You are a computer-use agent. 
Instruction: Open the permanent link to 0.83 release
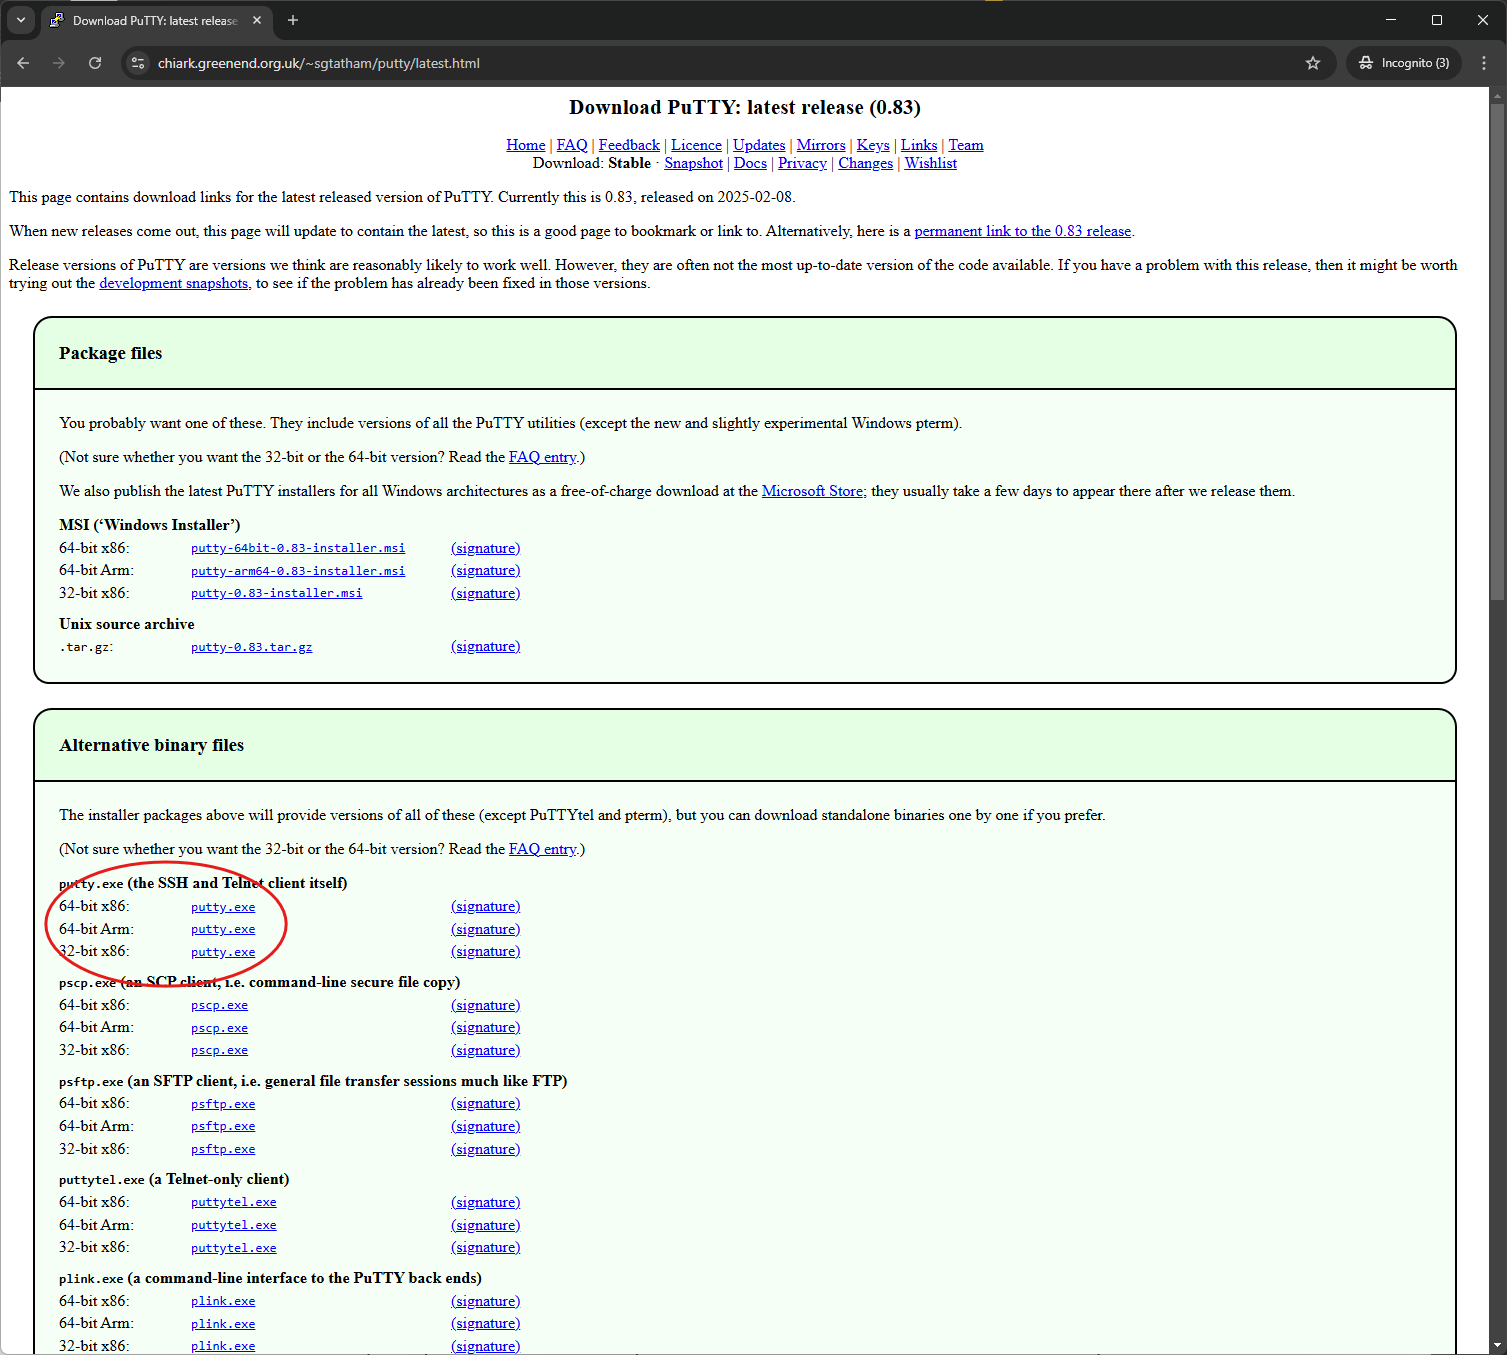pos(1022,231)
